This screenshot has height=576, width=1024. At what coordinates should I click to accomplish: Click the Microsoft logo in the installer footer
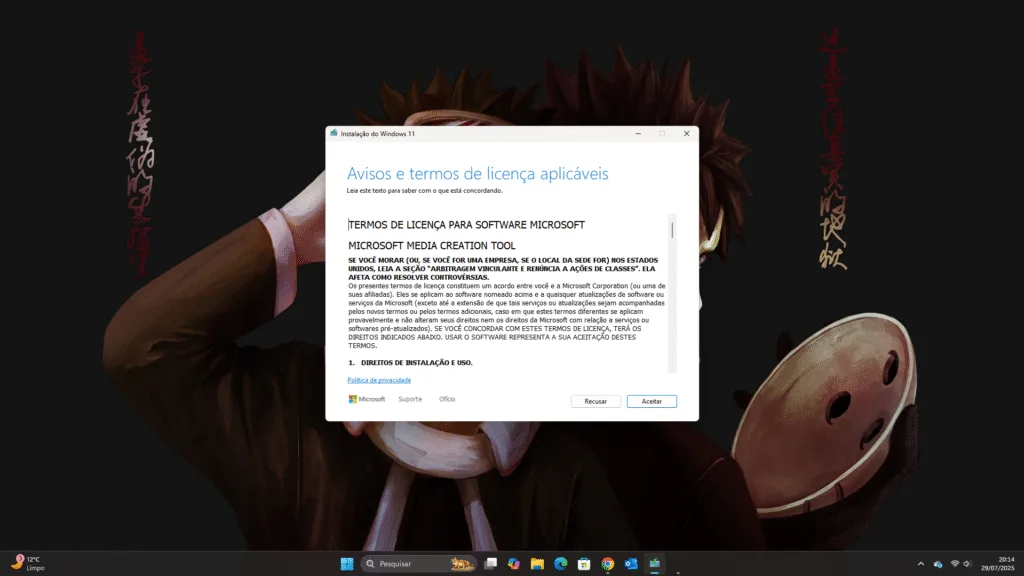click(x=366, y=399)
